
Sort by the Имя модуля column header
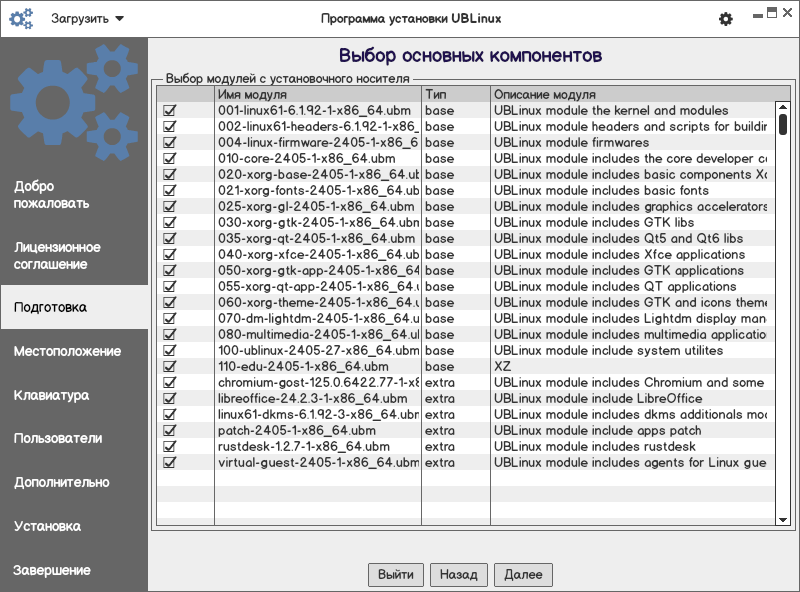pyautogui.click(x=318, y=94)
